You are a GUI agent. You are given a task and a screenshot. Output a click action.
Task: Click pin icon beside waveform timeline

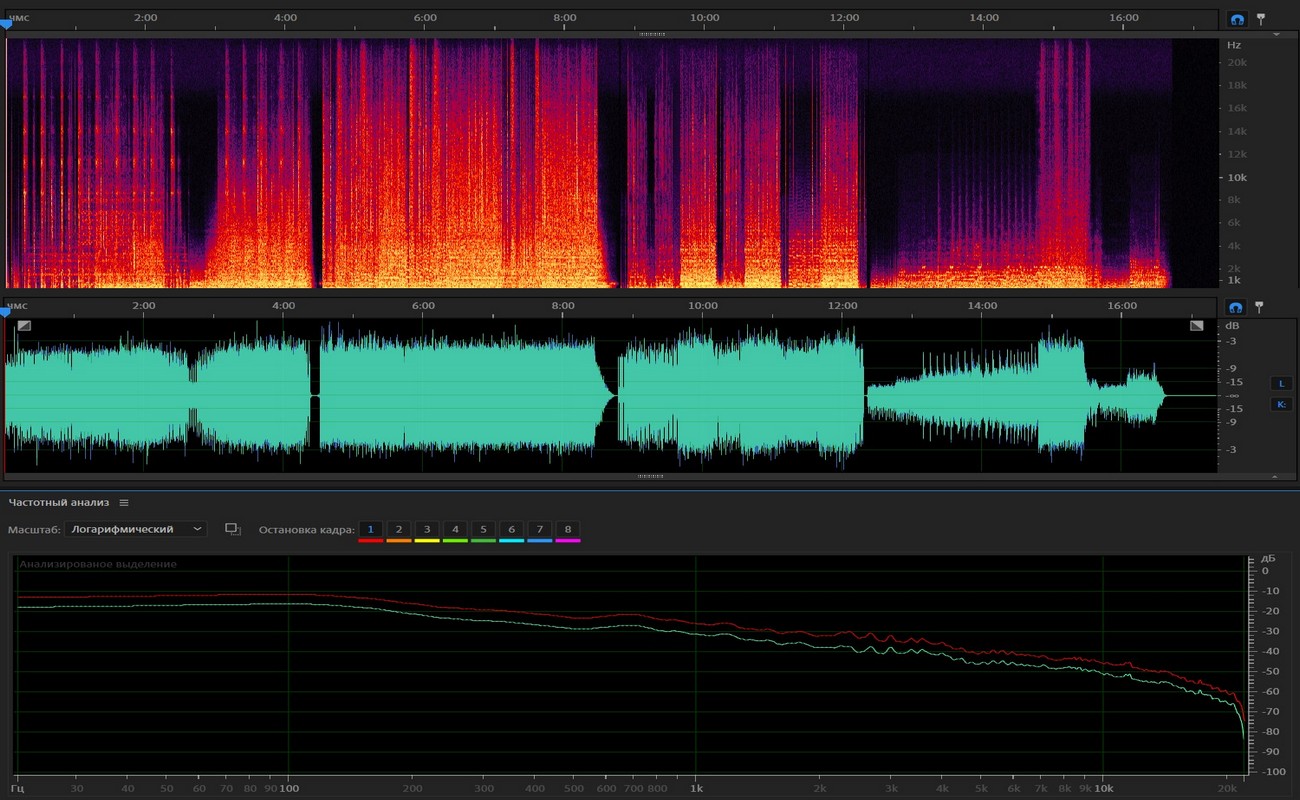pyautogui.click(x=1260, y=307)
